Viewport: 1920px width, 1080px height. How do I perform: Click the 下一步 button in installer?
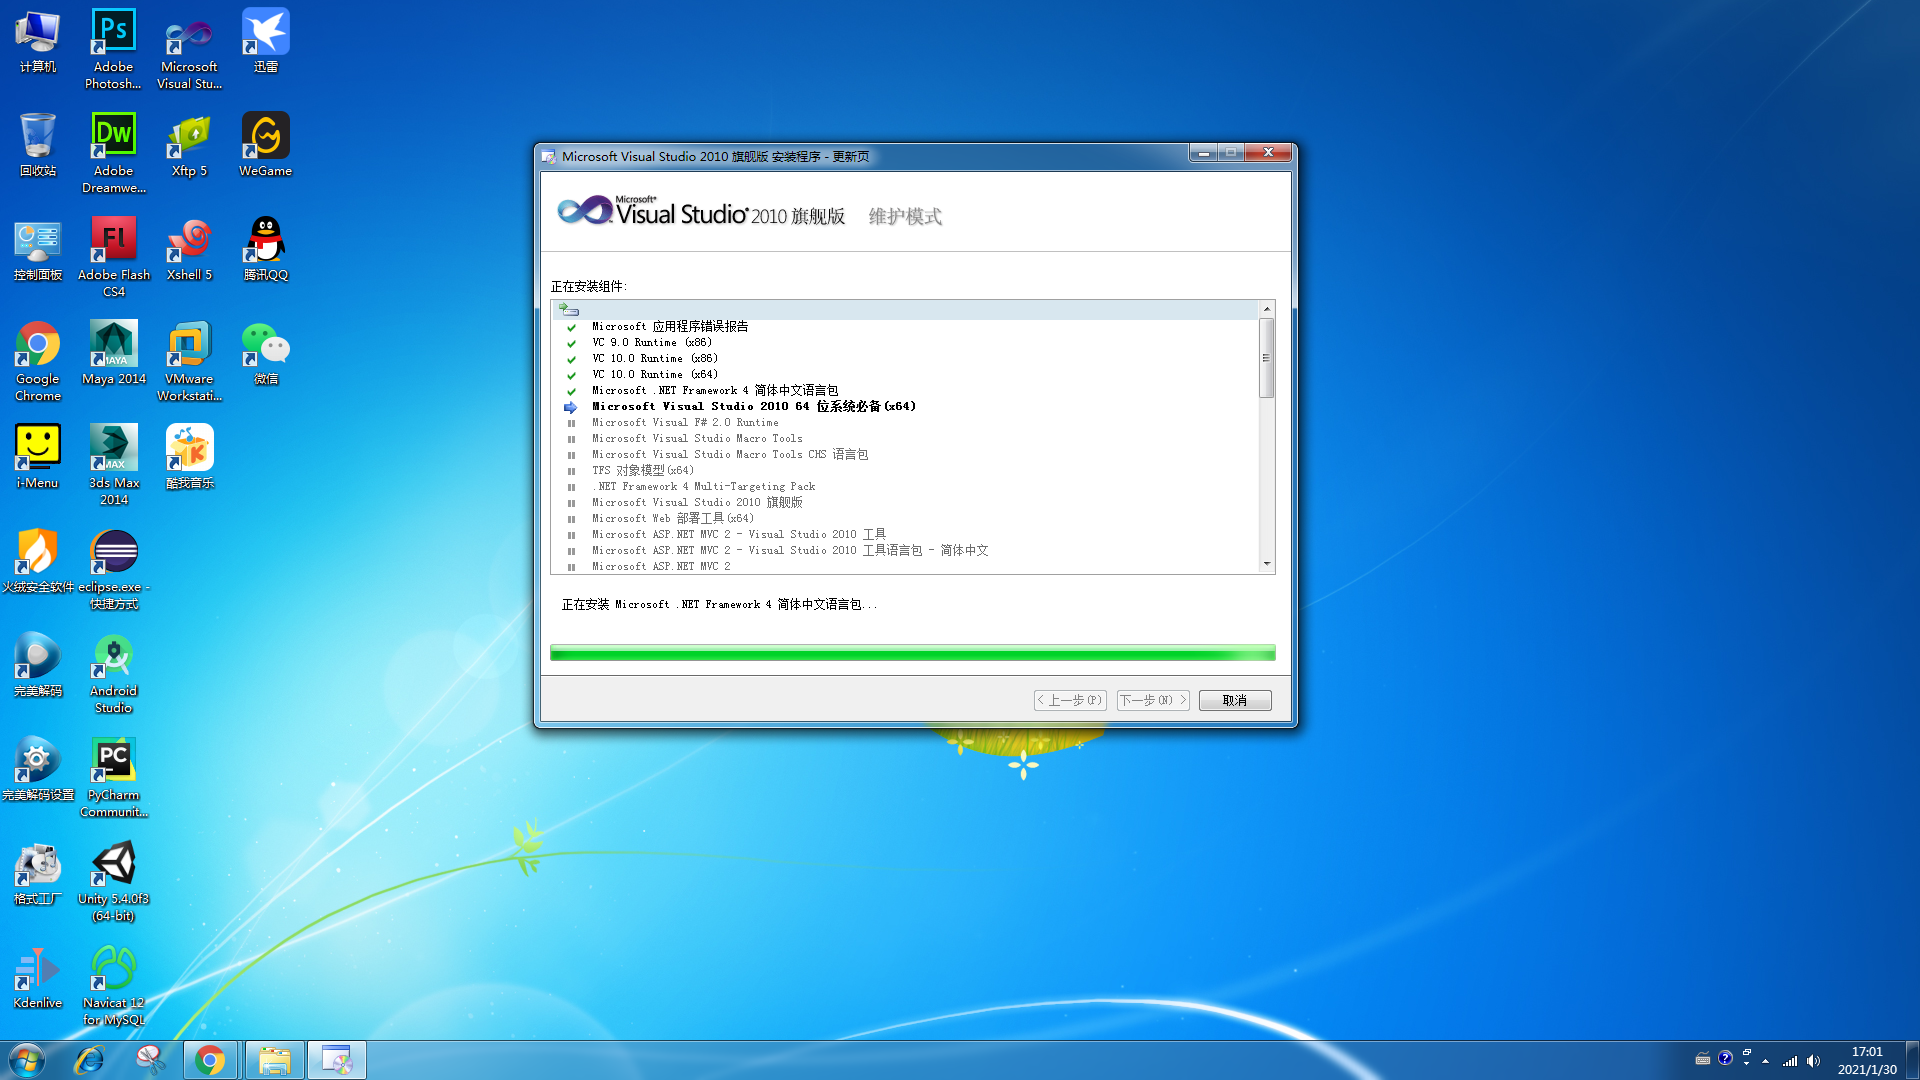pos(1153,700)
